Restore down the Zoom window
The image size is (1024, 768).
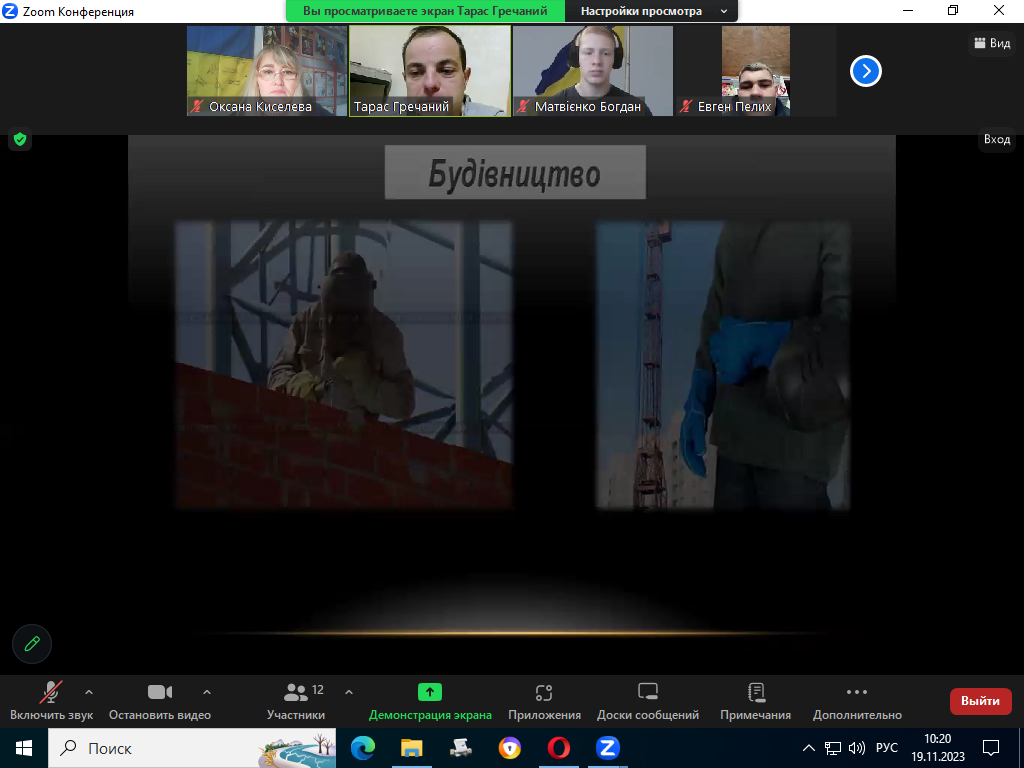953,11
